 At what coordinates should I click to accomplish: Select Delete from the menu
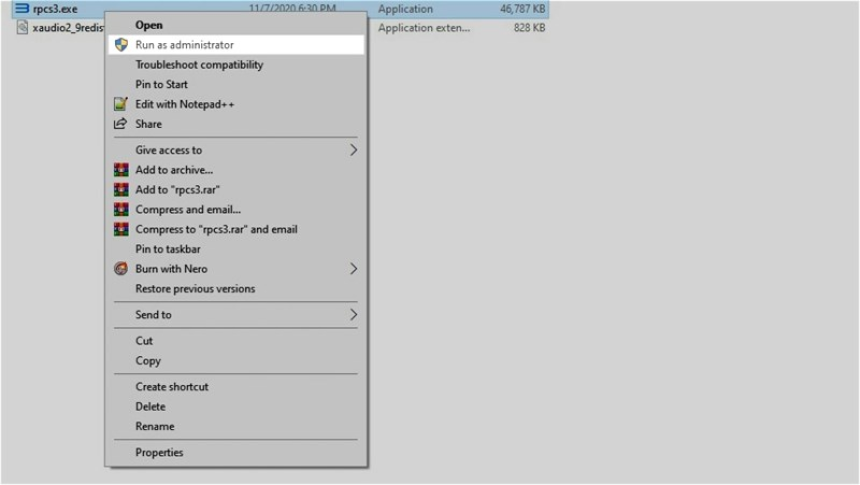pyautogui.click(x=236, y=406)
